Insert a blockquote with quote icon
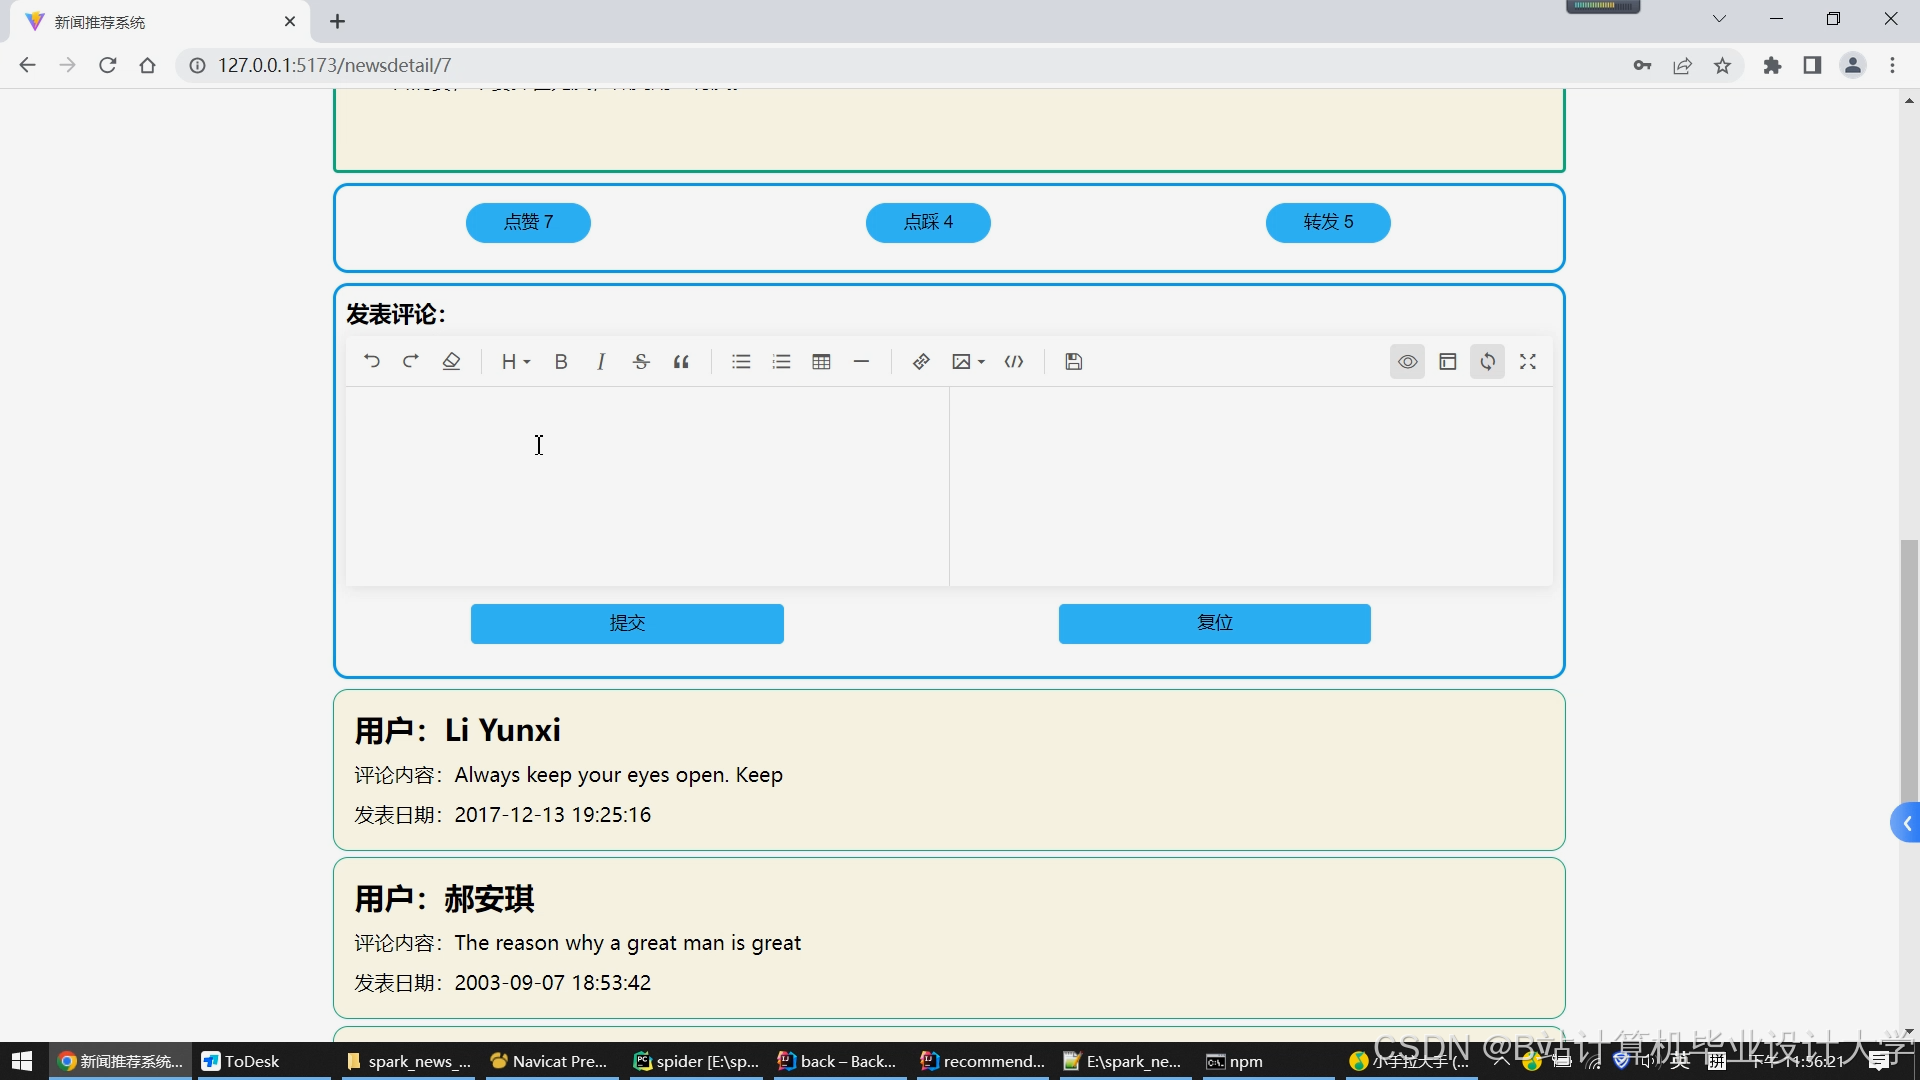Image resolution: width=1920 pixels, height=1080 pixels. click(681, 362)
